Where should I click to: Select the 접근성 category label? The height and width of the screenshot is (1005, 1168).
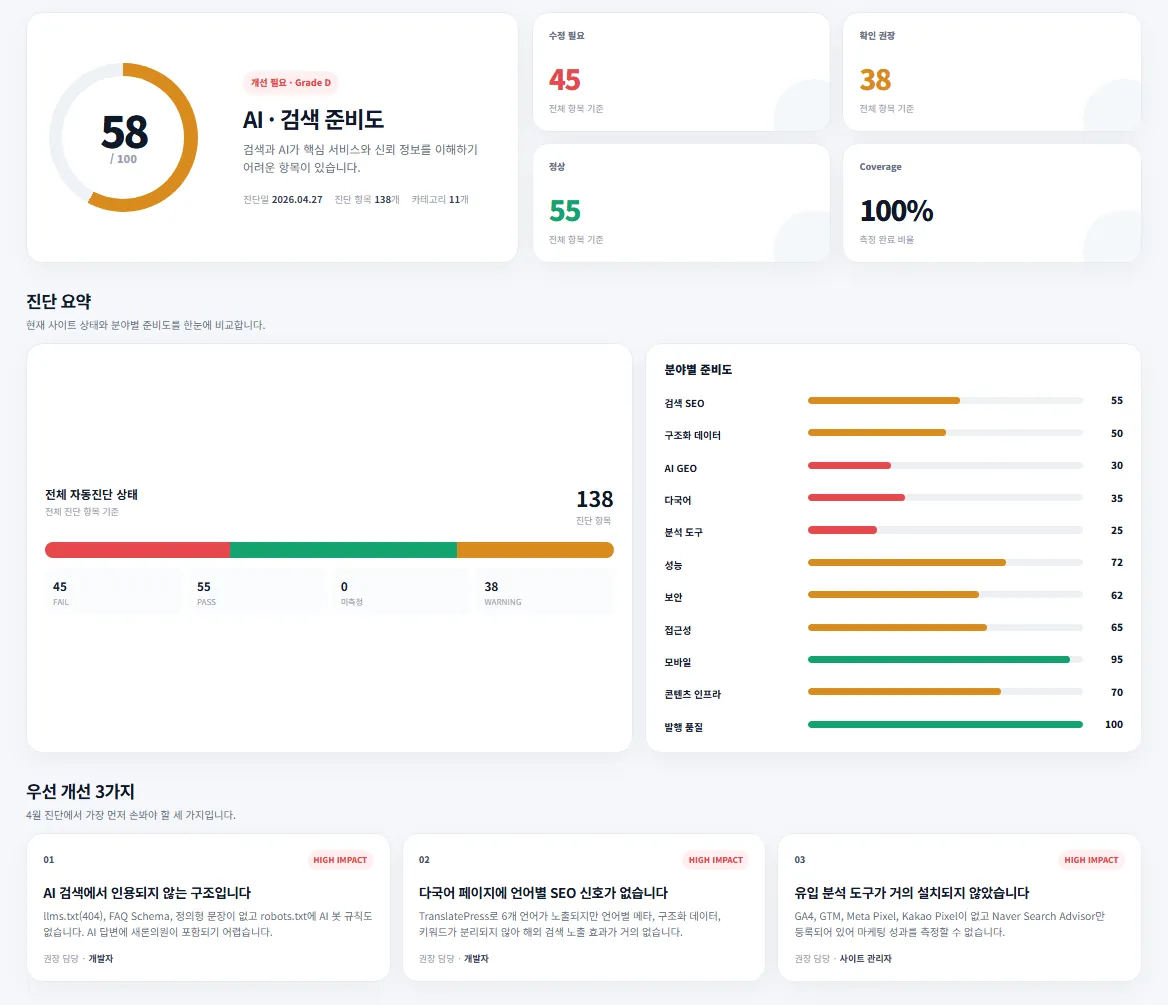[x=678, y=630]
